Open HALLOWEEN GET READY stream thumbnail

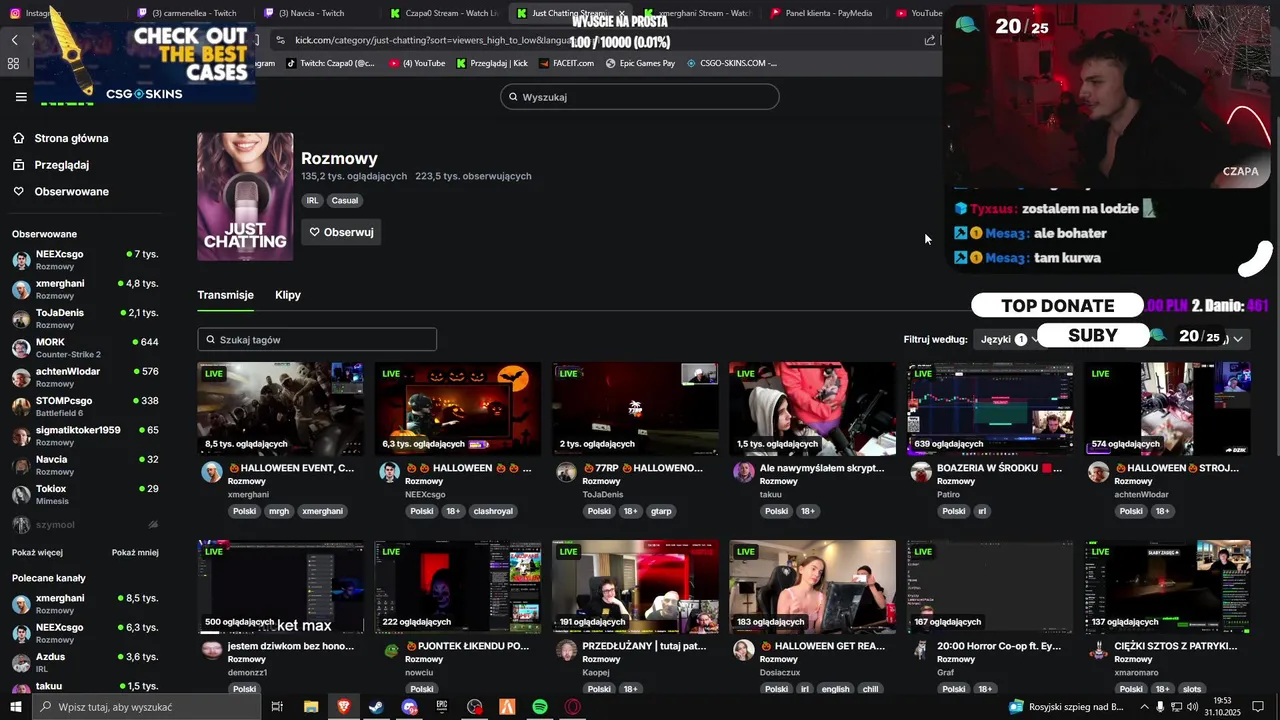tap(812, 587)
